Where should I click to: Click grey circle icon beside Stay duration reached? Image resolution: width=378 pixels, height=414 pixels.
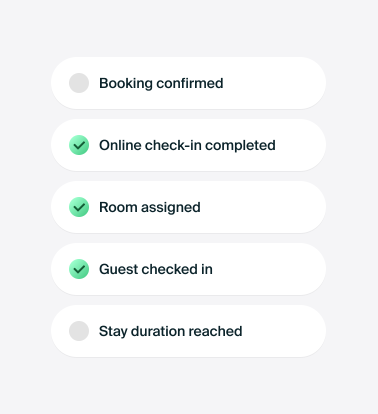[x=79, y=331]
